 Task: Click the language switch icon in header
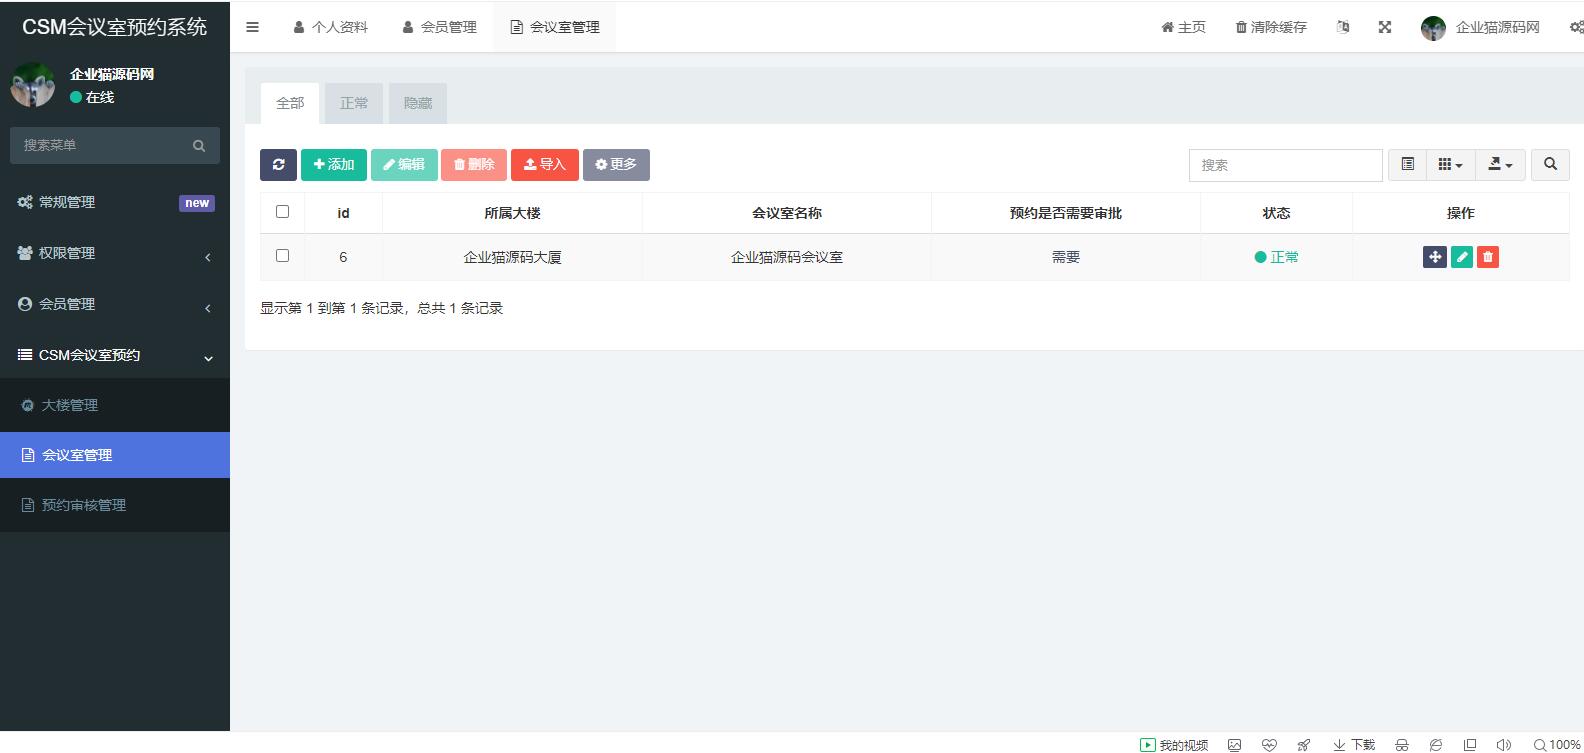pyautogui.click(x=1343, y=27)
